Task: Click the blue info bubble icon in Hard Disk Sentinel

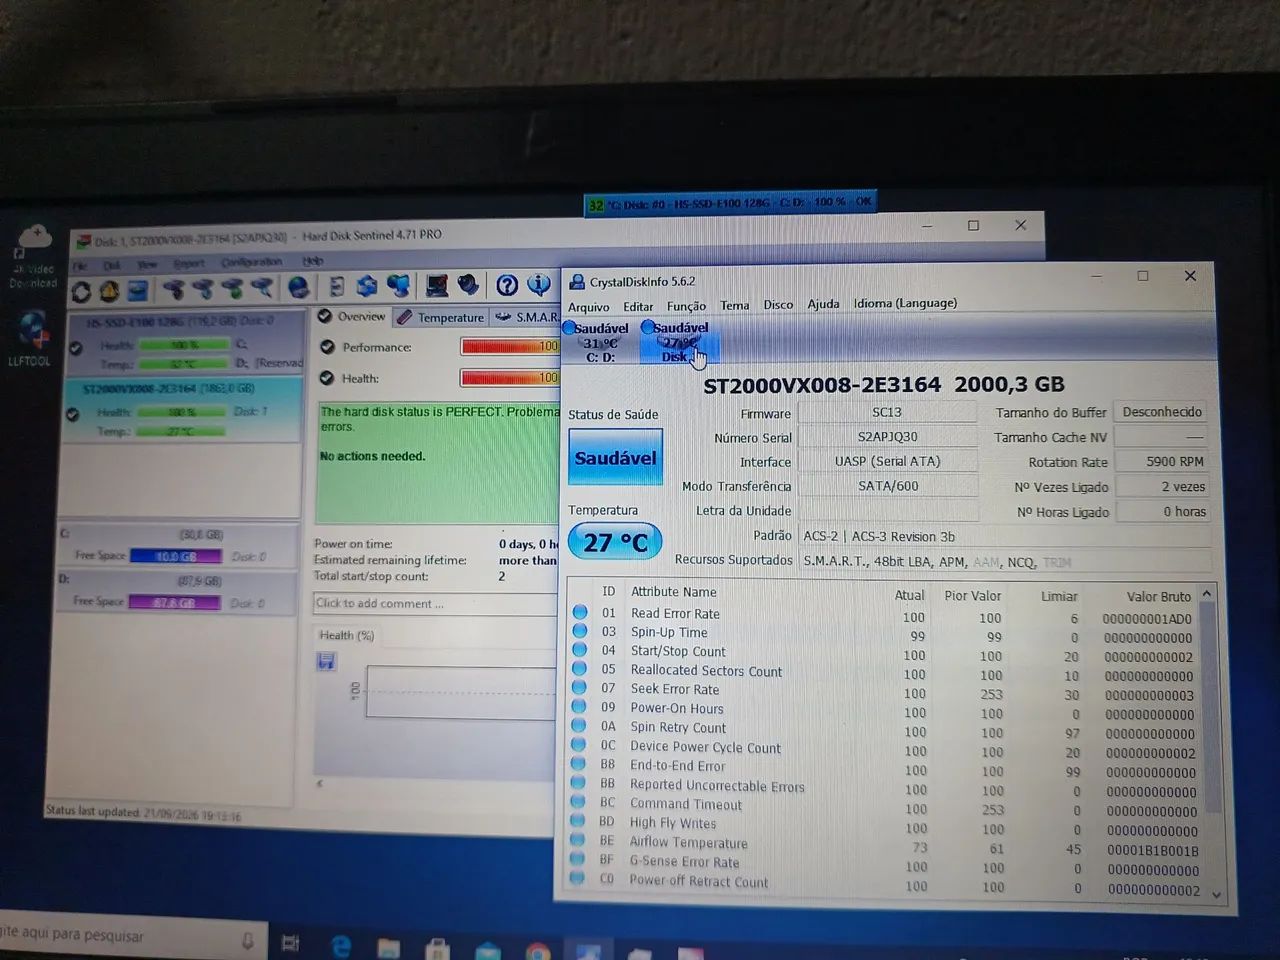Action: click(539, 285)
